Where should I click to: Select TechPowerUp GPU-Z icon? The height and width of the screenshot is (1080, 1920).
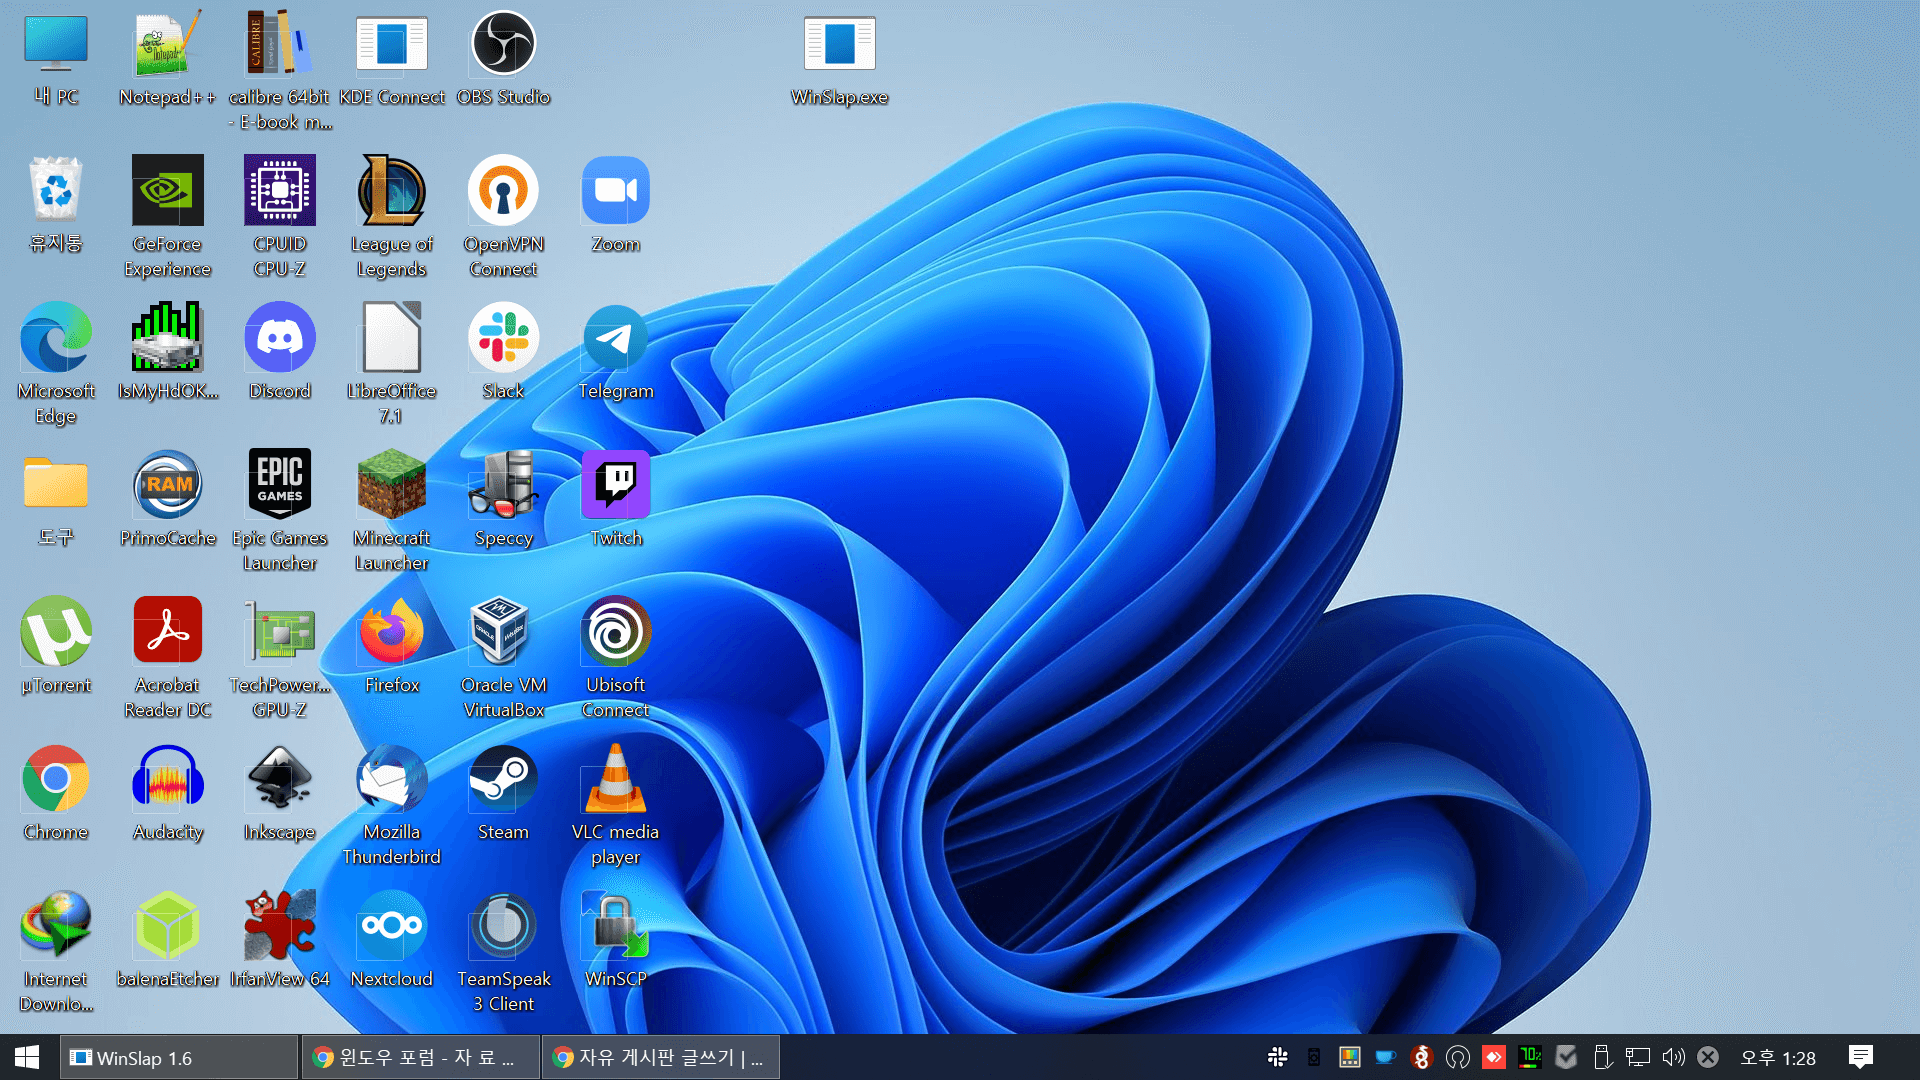pyautogui.click(x=280, y=657)
